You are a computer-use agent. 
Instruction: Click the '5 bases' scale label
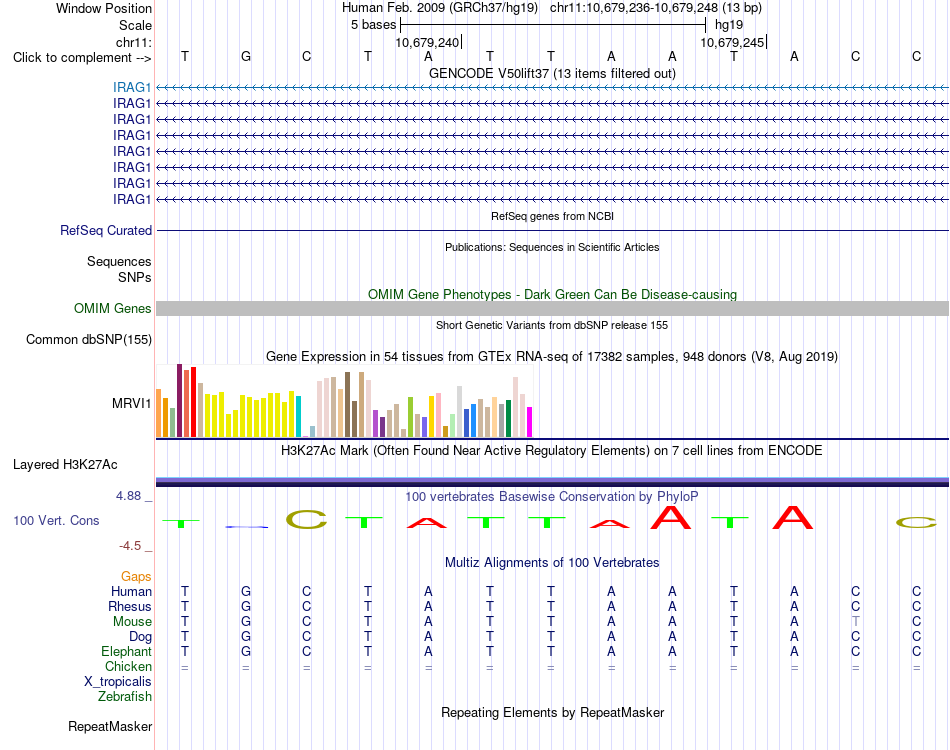click(x=373, y=25)
